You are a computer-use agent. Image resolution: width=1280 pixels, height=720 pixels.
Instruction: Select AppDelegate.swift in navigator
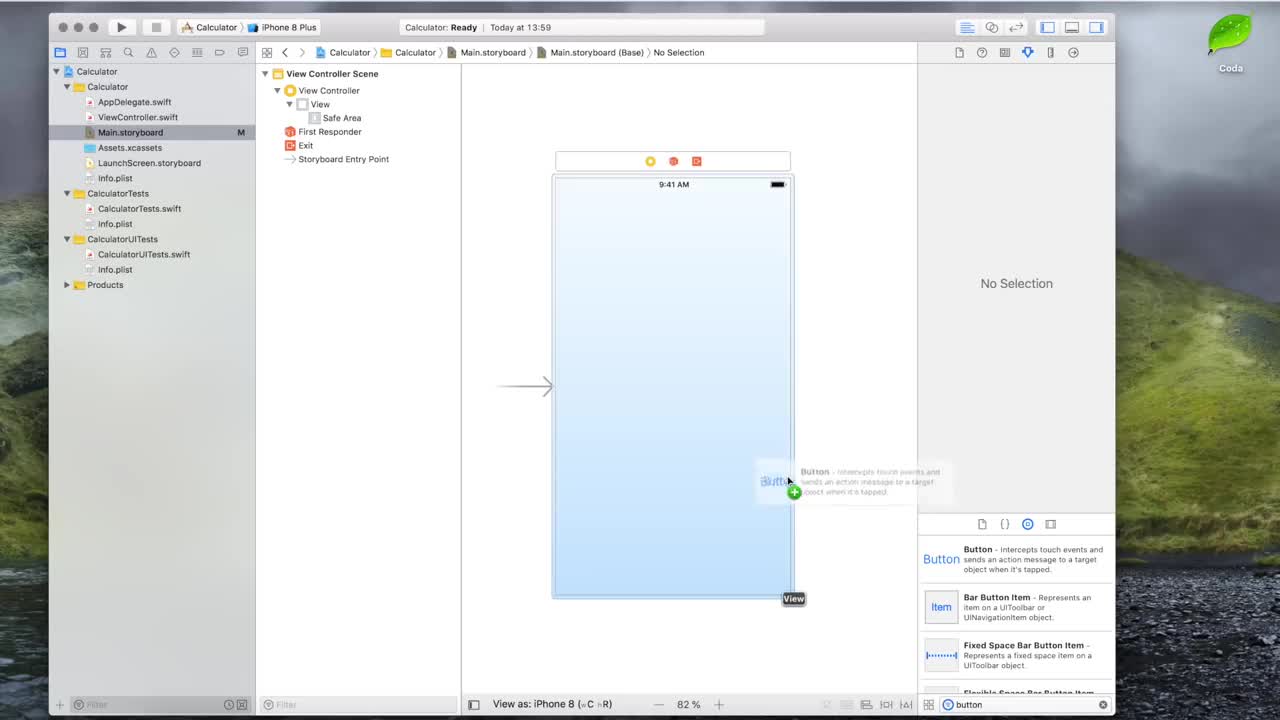tap(134, 102)
